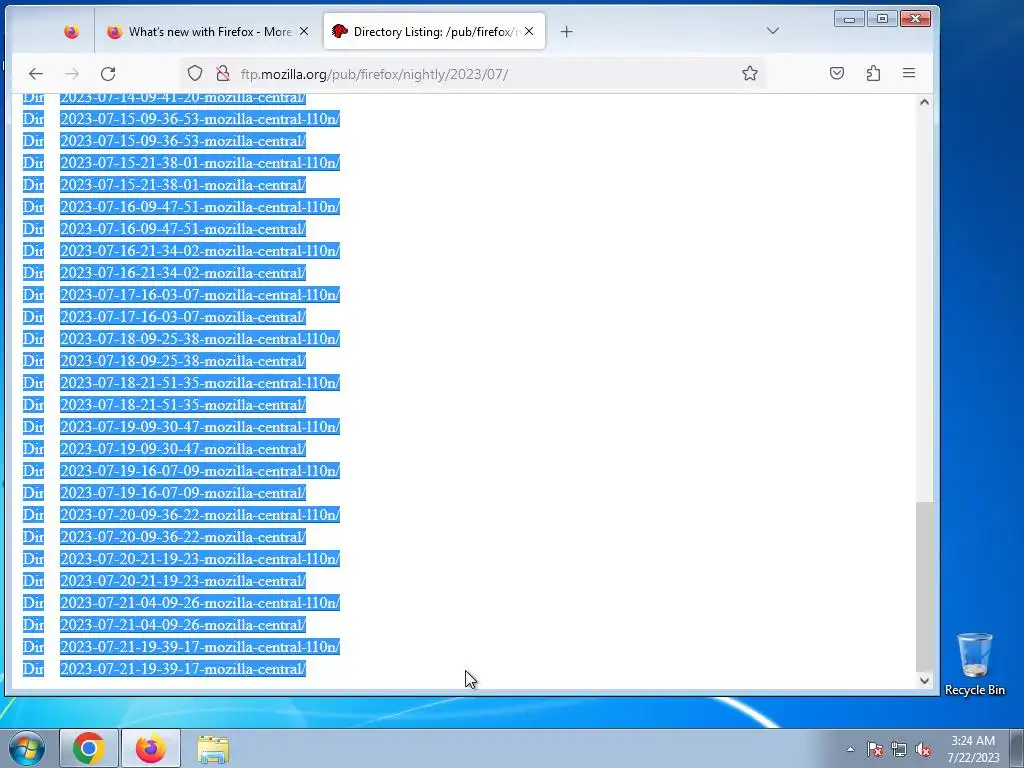Open Action Center flag icon
The height and width of the screenshot is (768, 1024).
875,749
